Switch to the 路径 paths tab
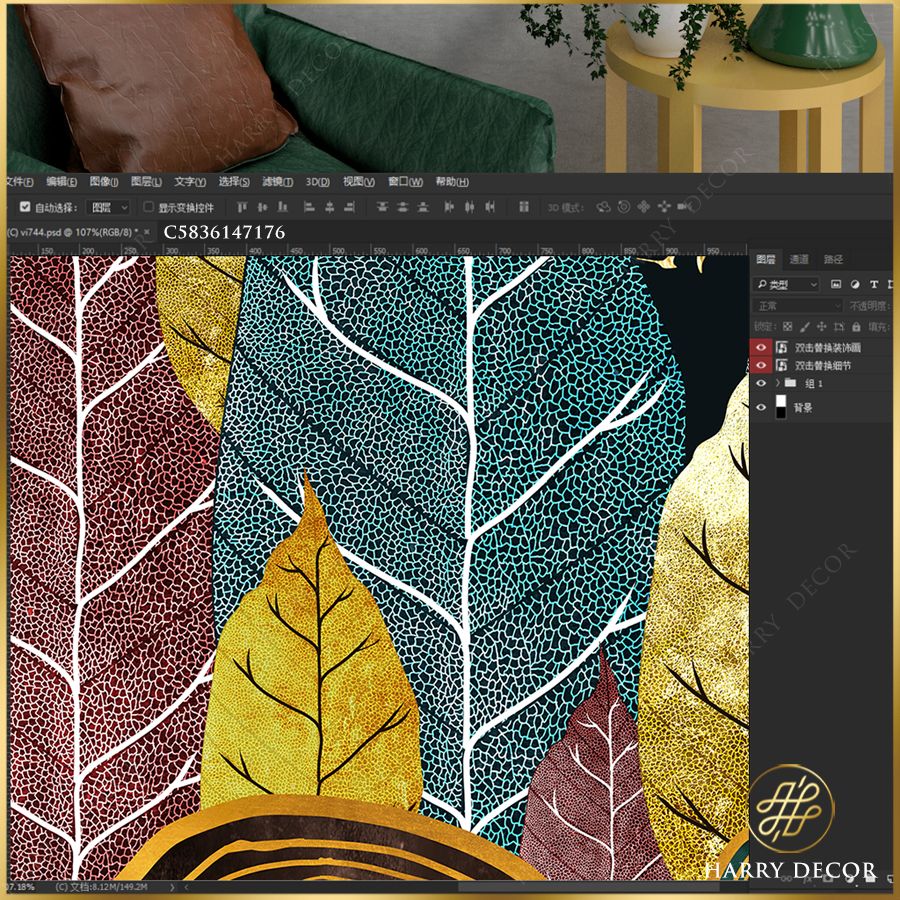The width and height of the screenshot is (900, 900). click(833, 259)
